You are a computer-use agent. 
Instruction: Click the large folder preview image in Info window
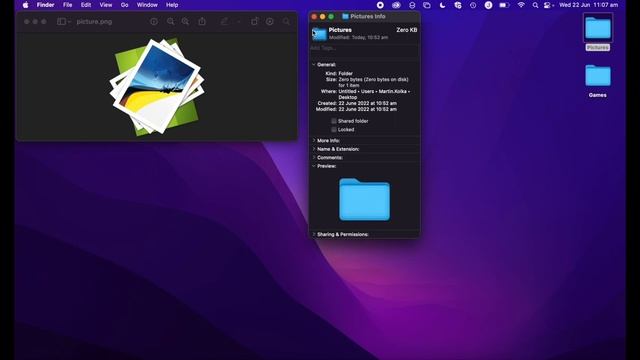click(364, 200)
